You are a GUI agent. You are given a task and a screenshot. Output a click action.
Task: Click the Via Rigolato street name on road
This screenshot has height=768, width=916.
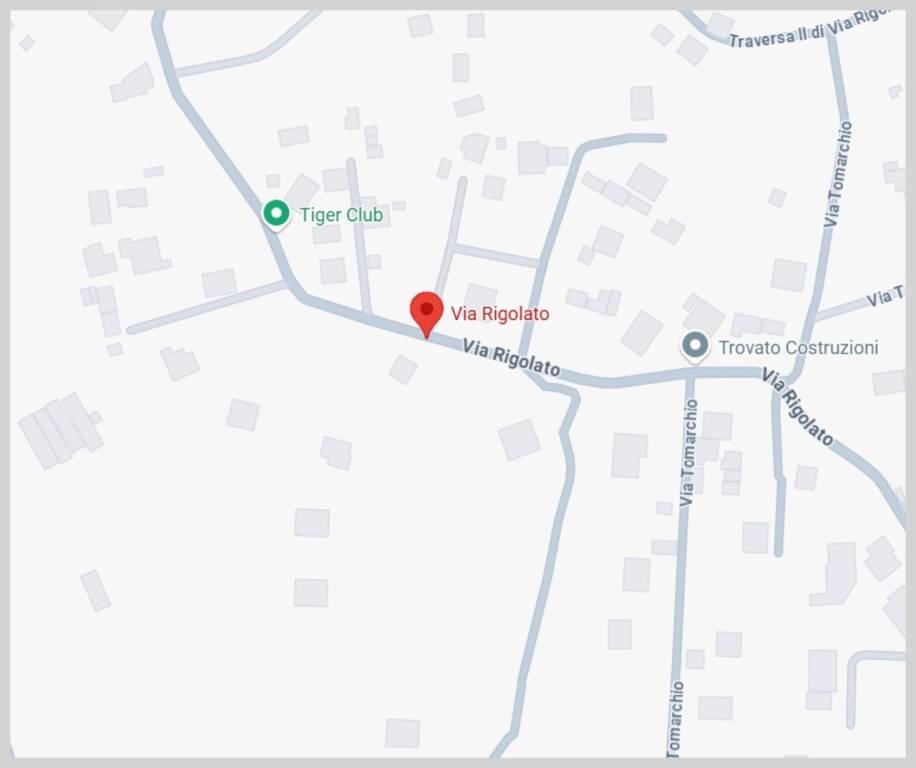coord(511,358)
